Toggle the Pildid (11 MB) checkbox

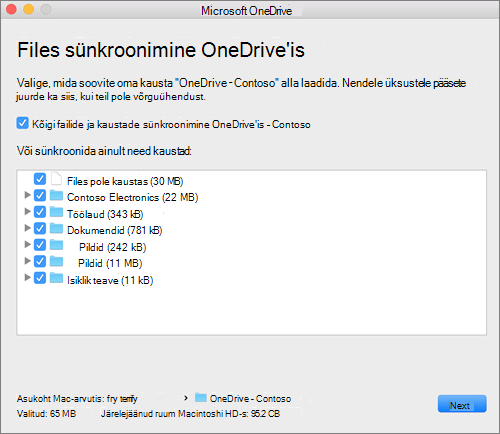[x=40, y=261]
